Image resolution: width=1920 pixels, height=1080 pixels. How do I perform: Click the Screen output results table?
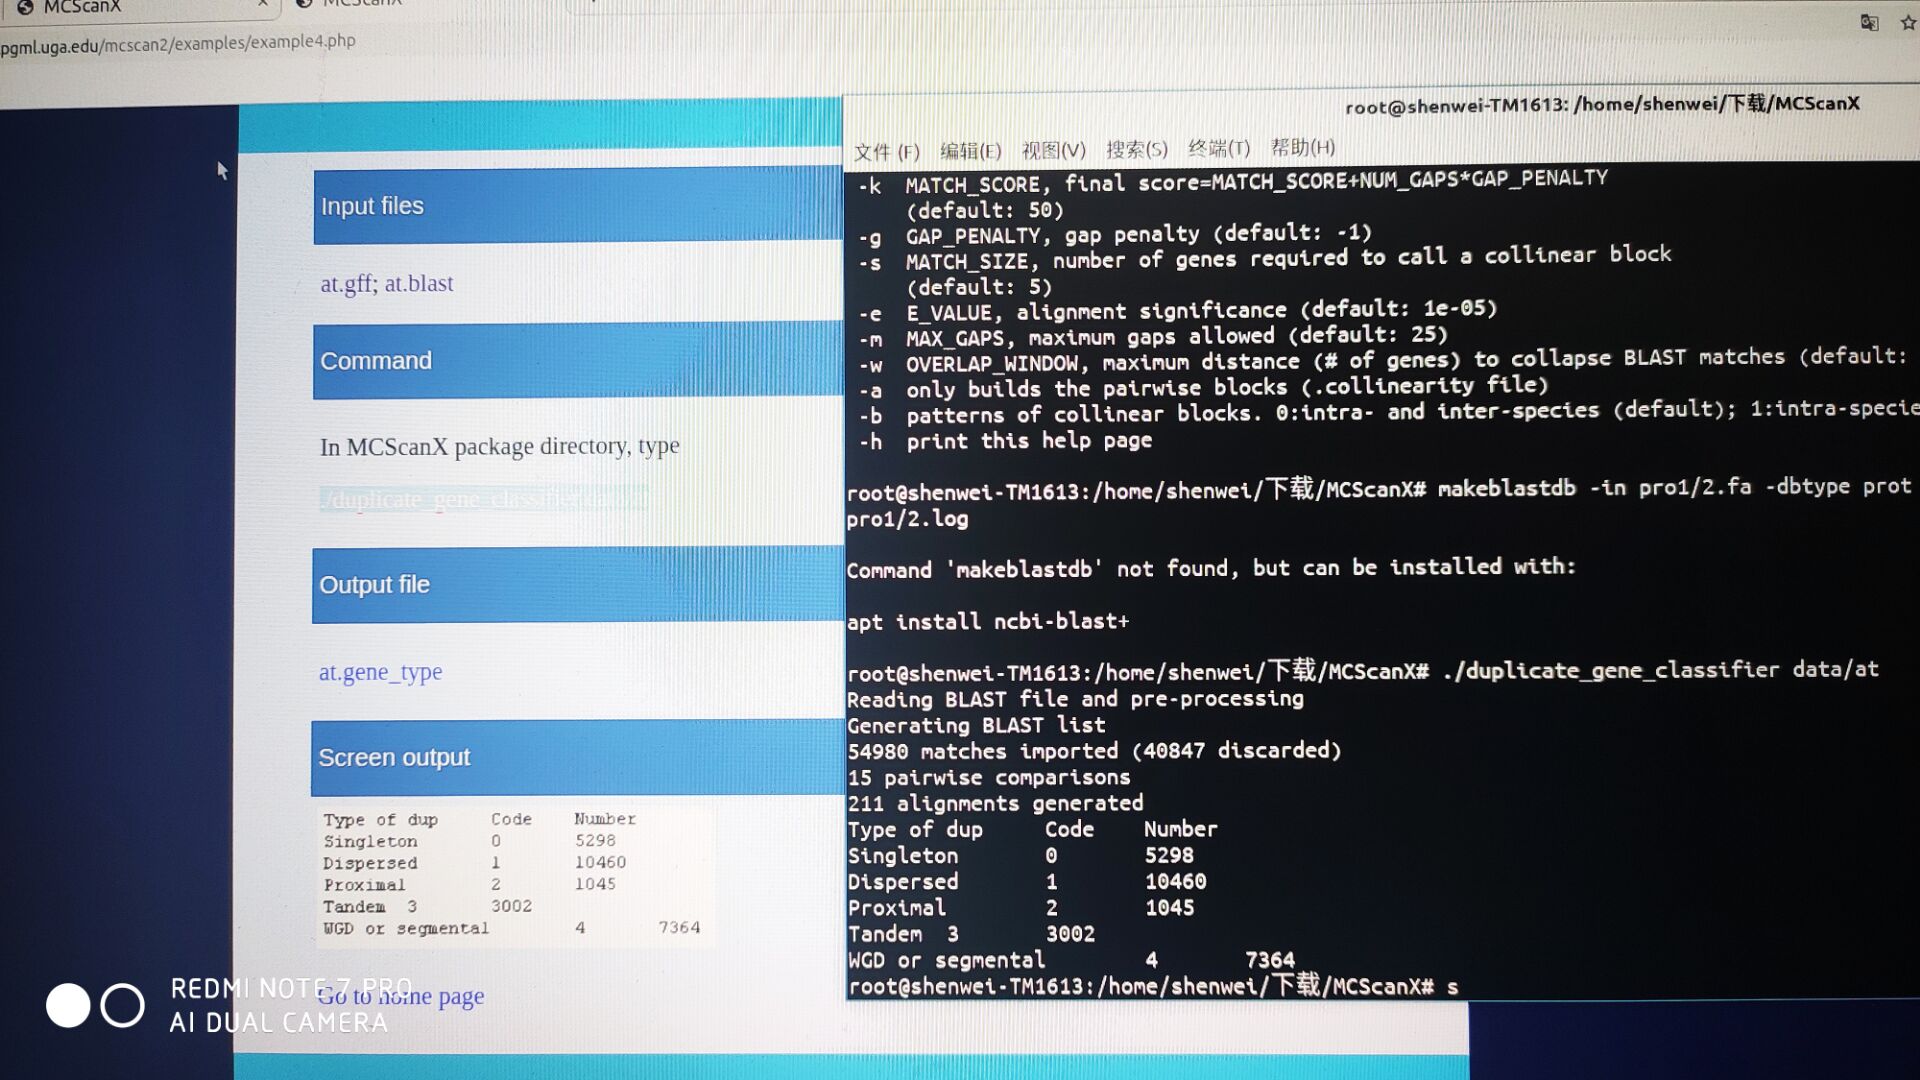(511, 874)
